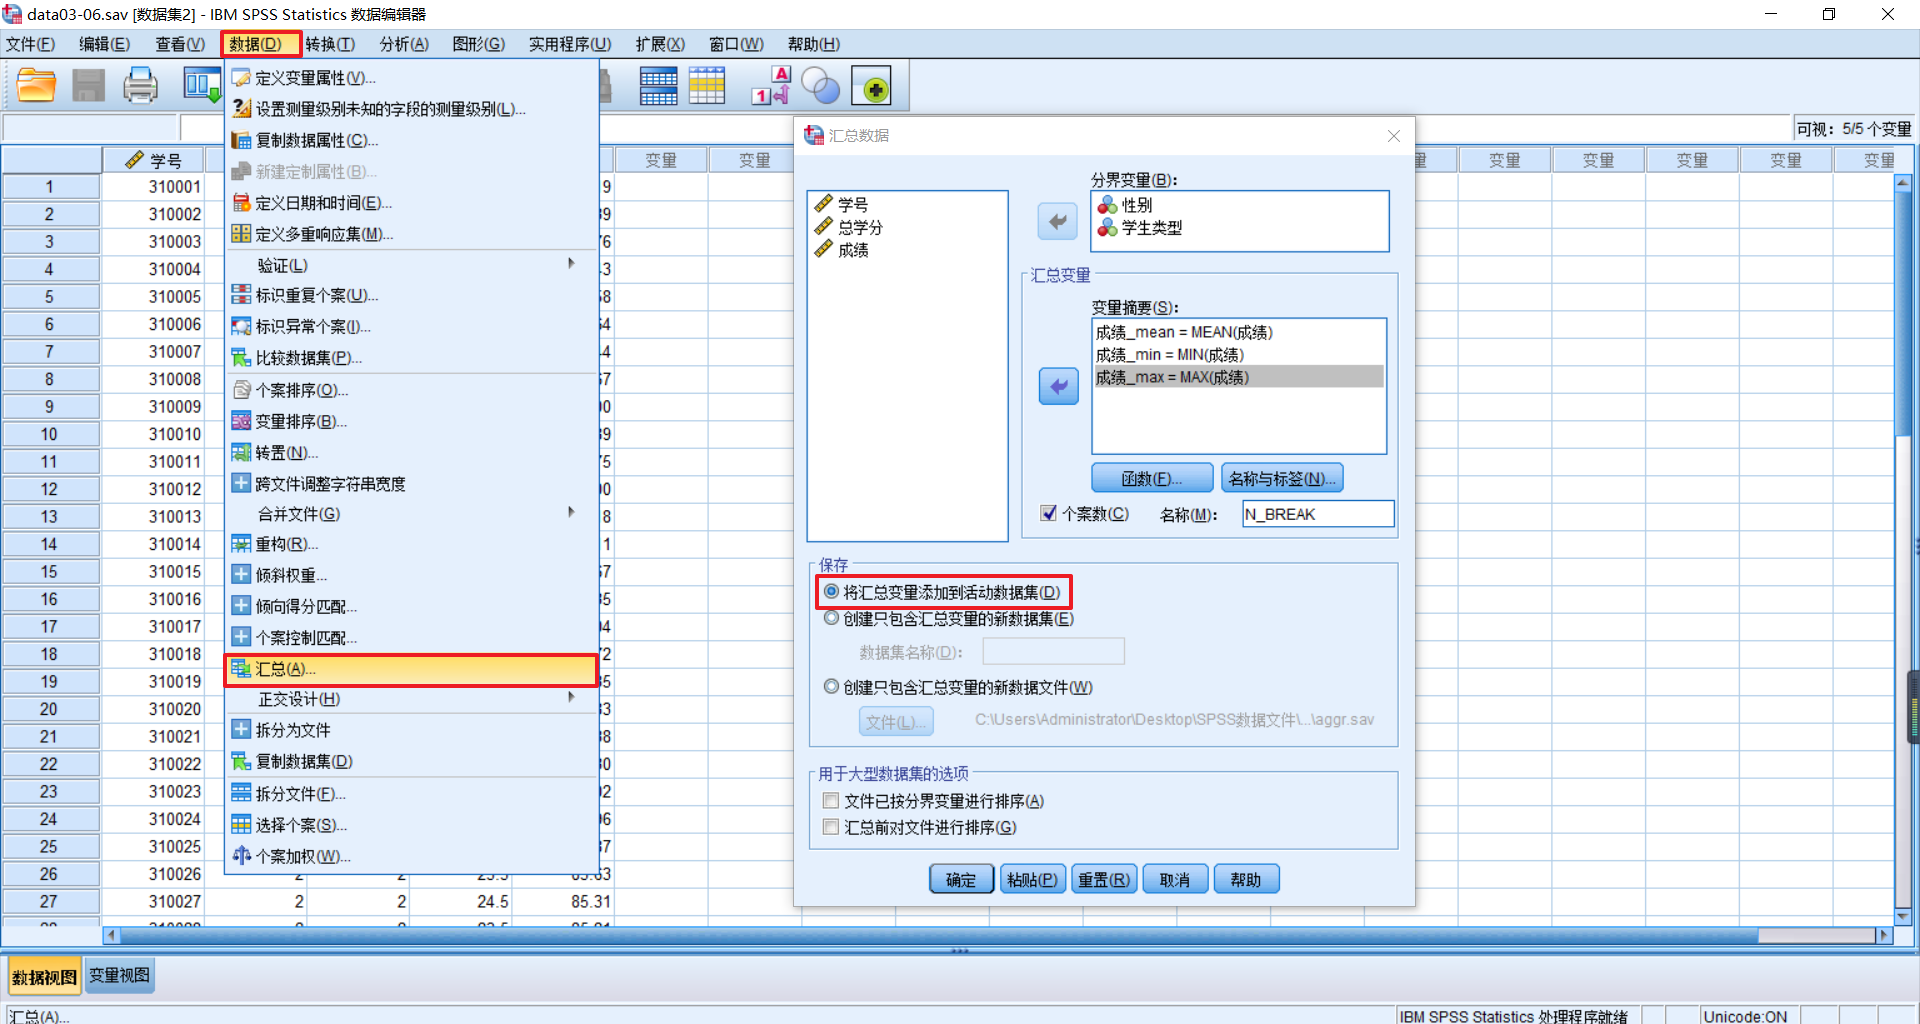Click the 定义多重响应集 menu icon

click(x=241, y=234)
